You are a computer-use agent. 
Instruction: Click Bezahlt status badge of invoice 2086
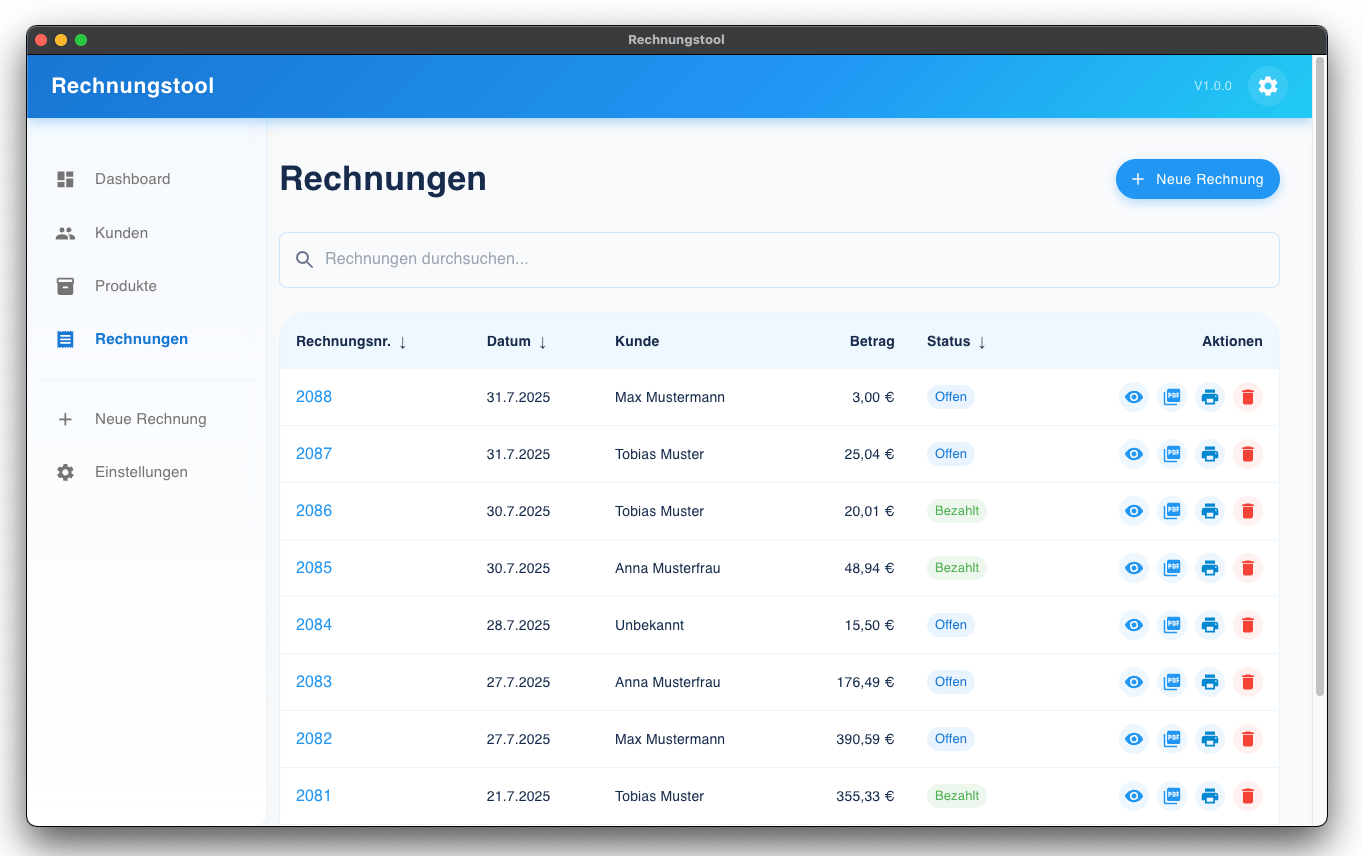[x=957, y=511]
